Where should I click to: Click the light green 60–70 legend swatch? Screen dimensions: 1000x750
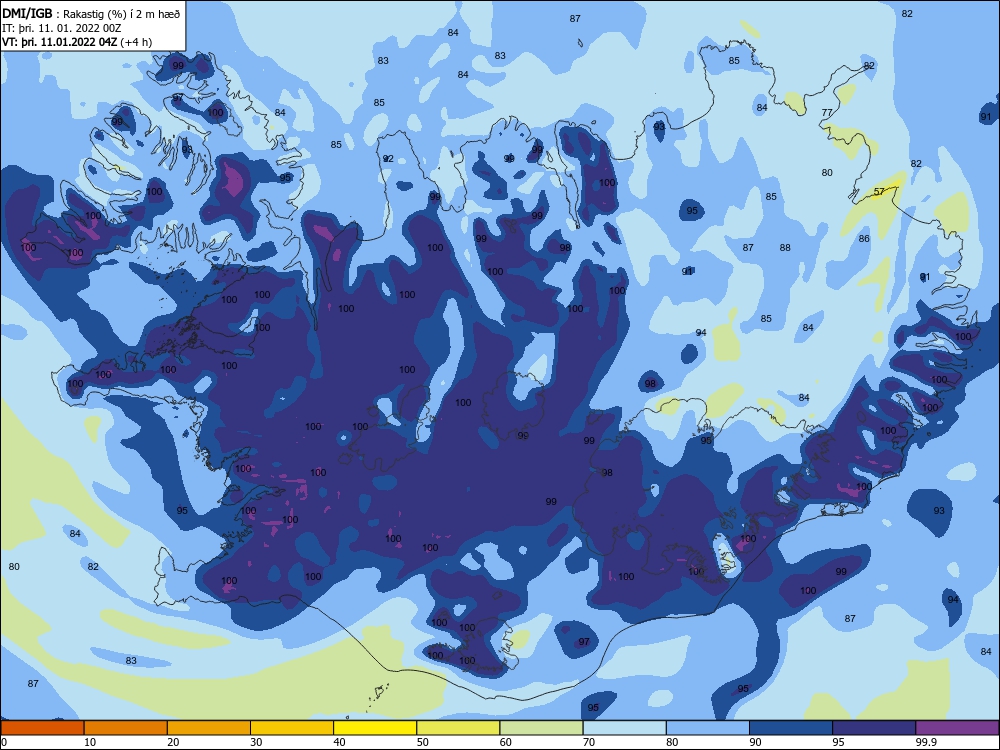(x=541, y=728)
